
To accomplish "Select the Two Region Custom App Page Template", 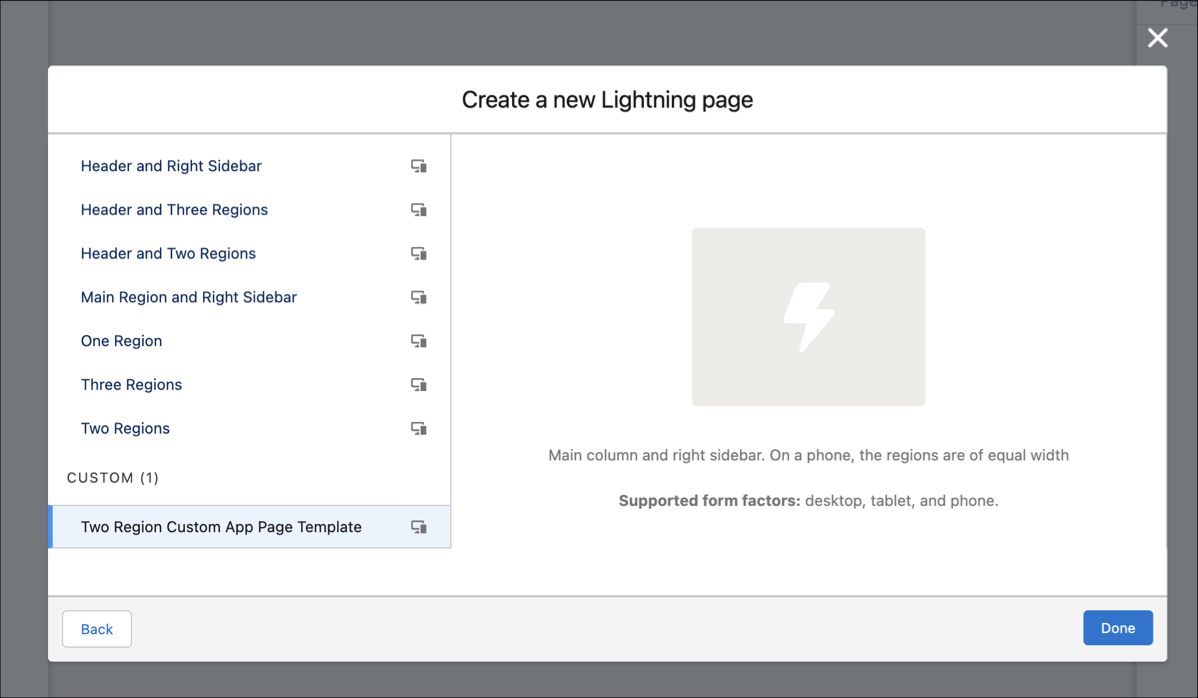I will click(221, 526).
